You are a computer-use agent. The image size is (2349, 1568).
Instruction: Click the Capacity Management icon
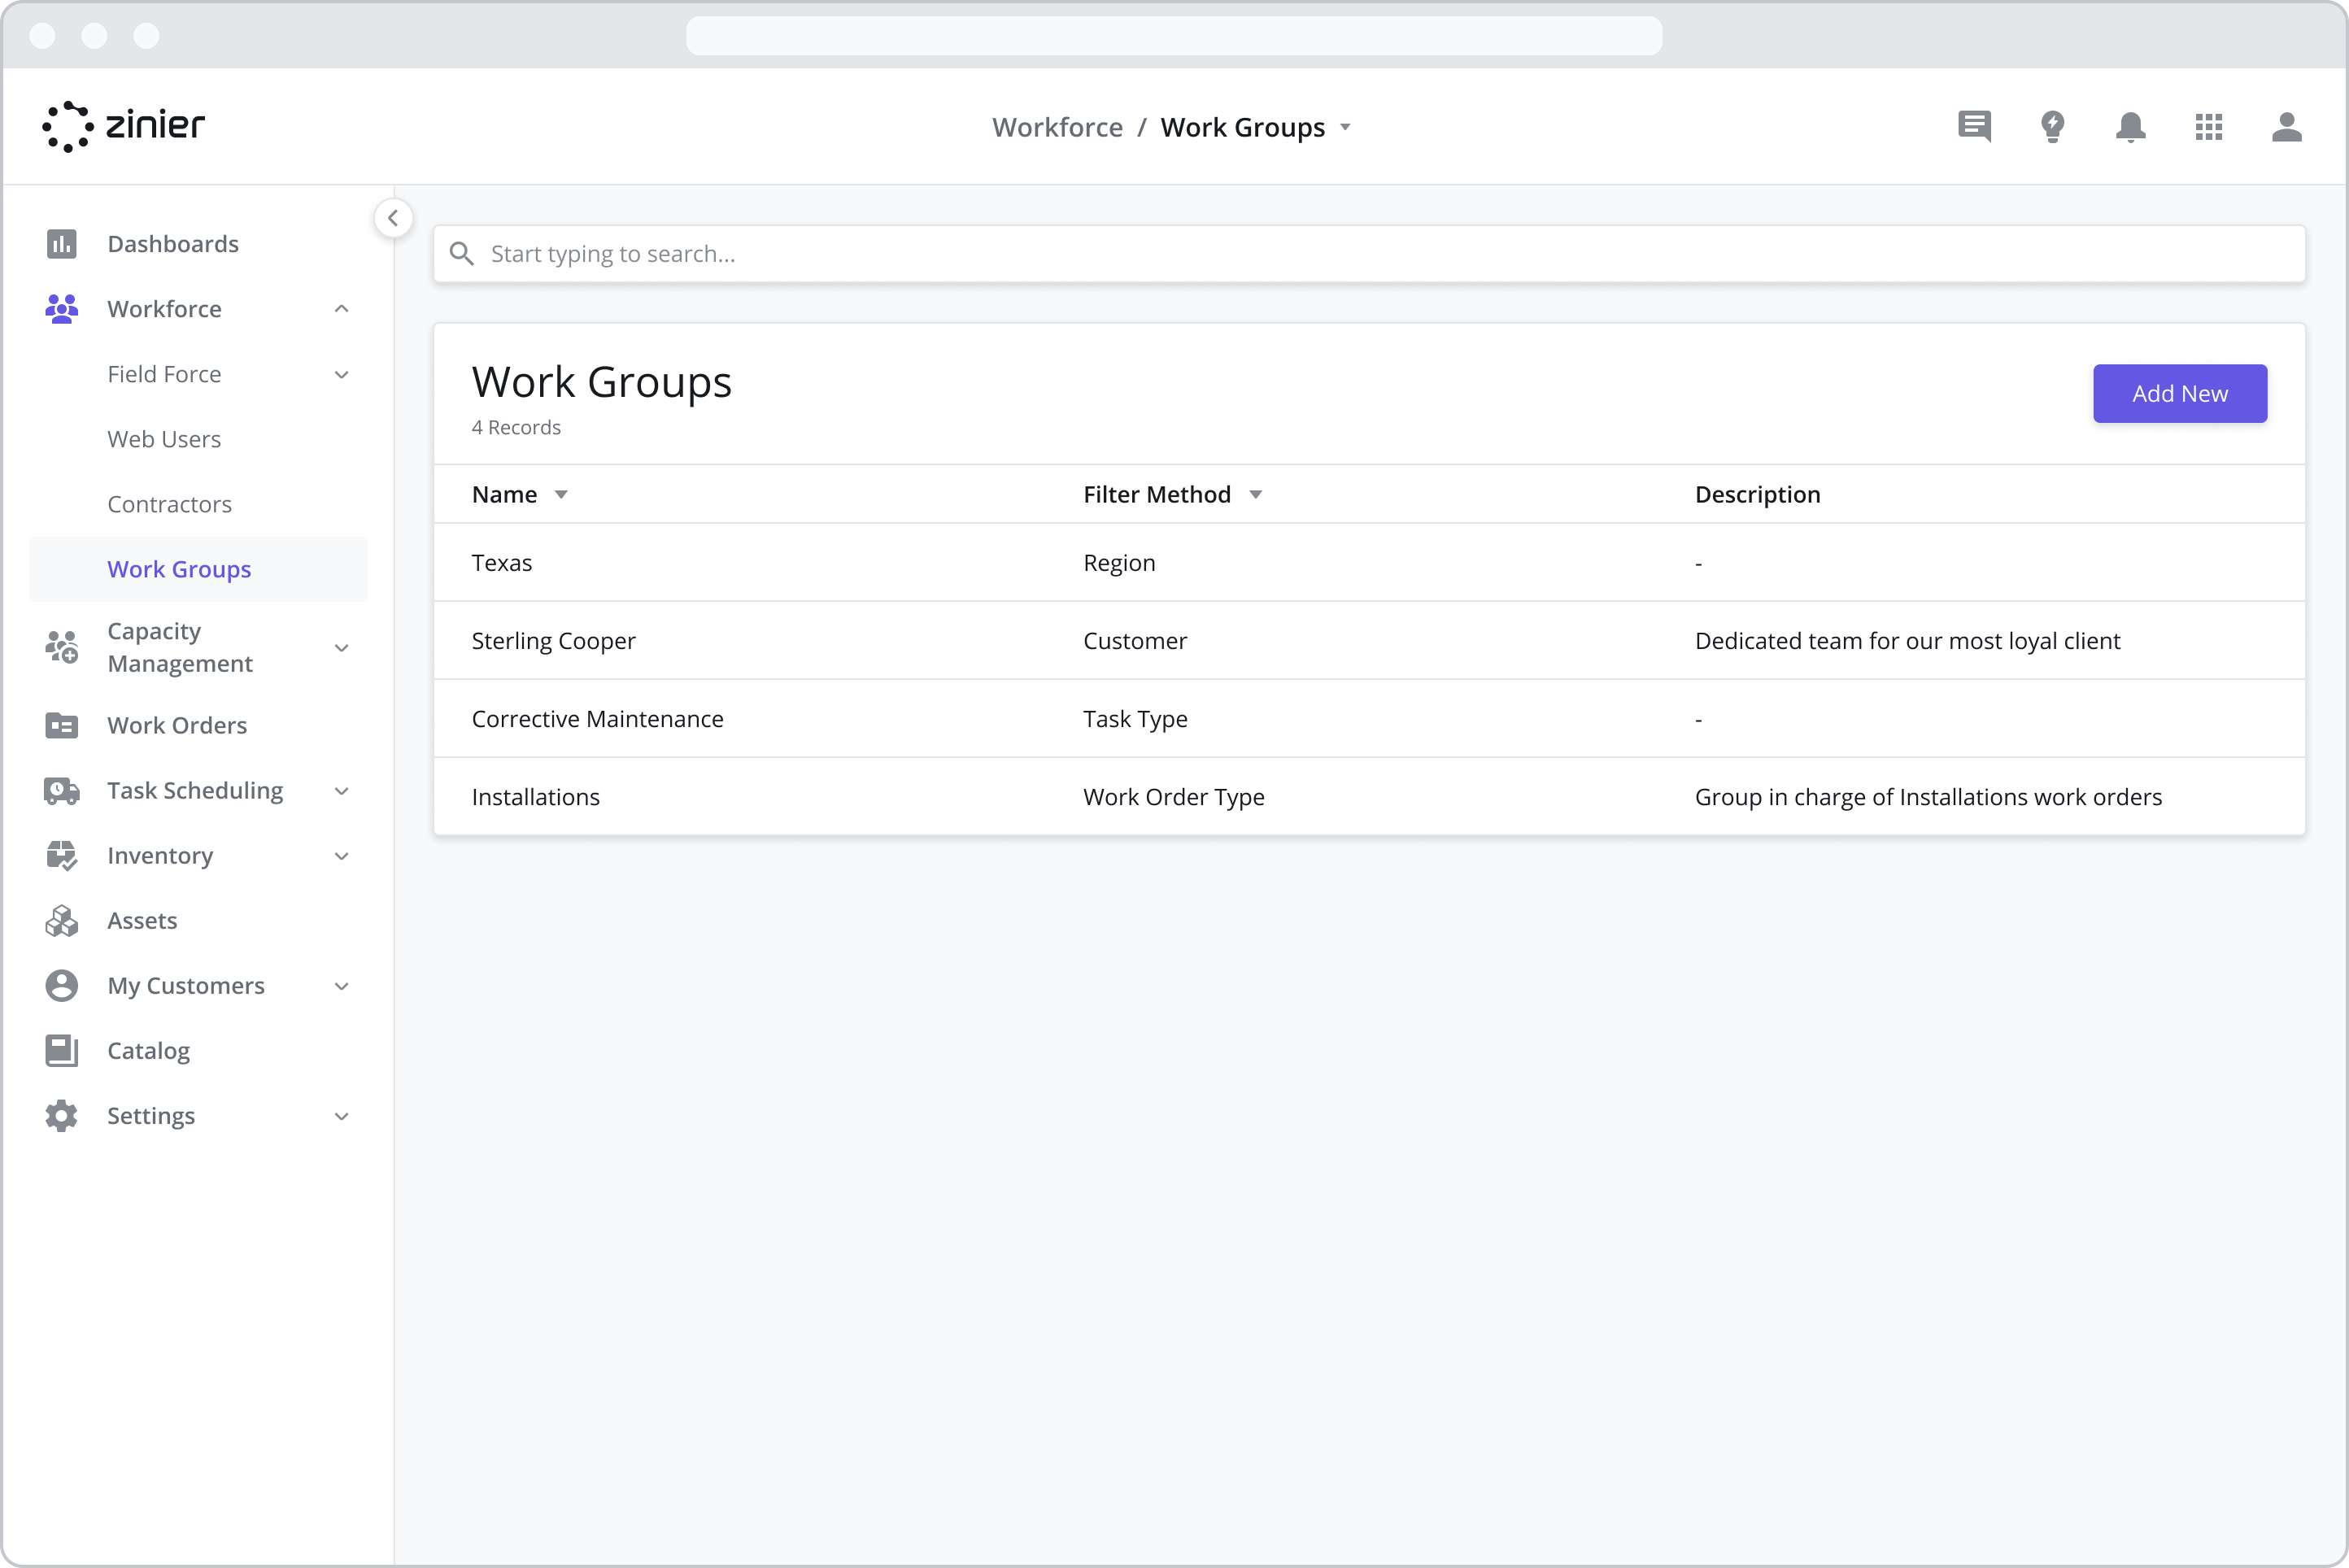point(62,647)
